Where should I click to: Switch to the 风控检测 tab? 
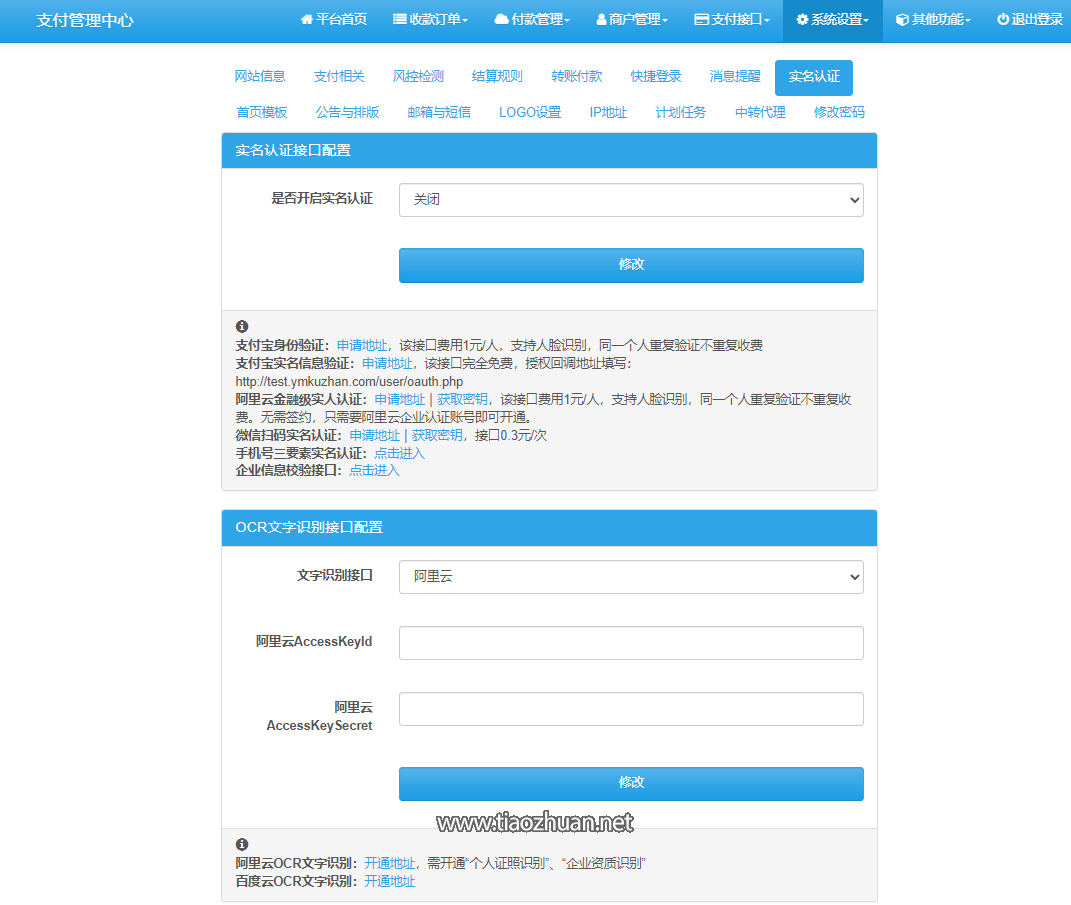coord(417,76)
